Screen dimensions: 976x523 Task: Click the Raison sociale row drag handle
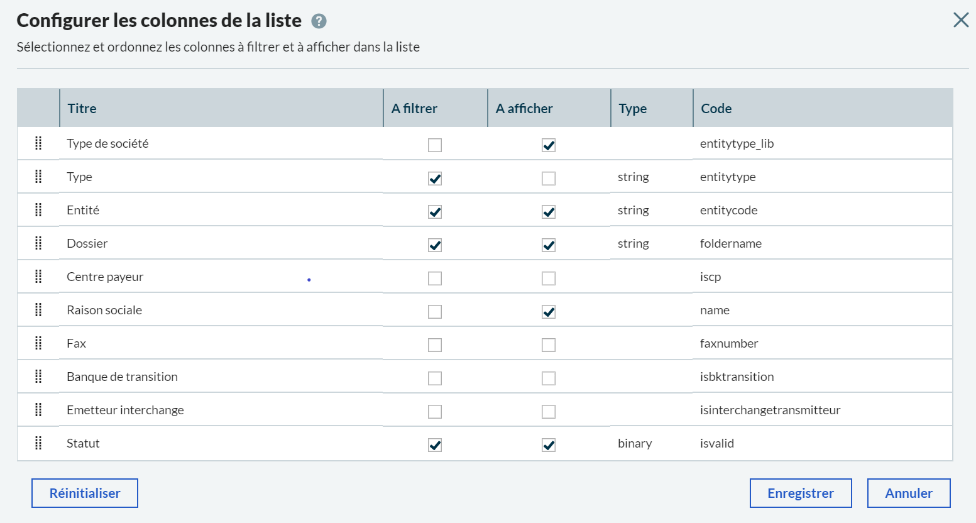38,310
